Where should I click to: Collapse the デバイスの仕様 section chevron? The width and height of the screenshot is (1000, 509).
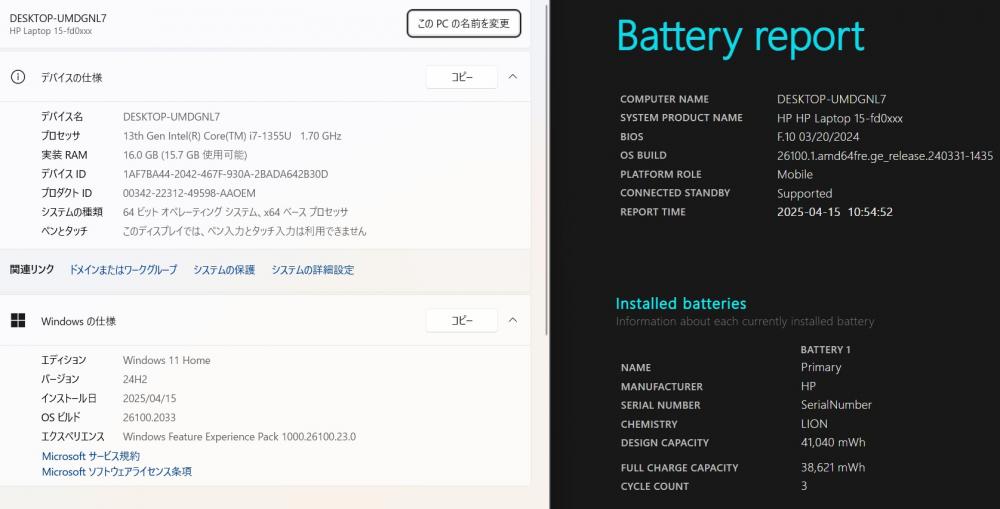513,77
